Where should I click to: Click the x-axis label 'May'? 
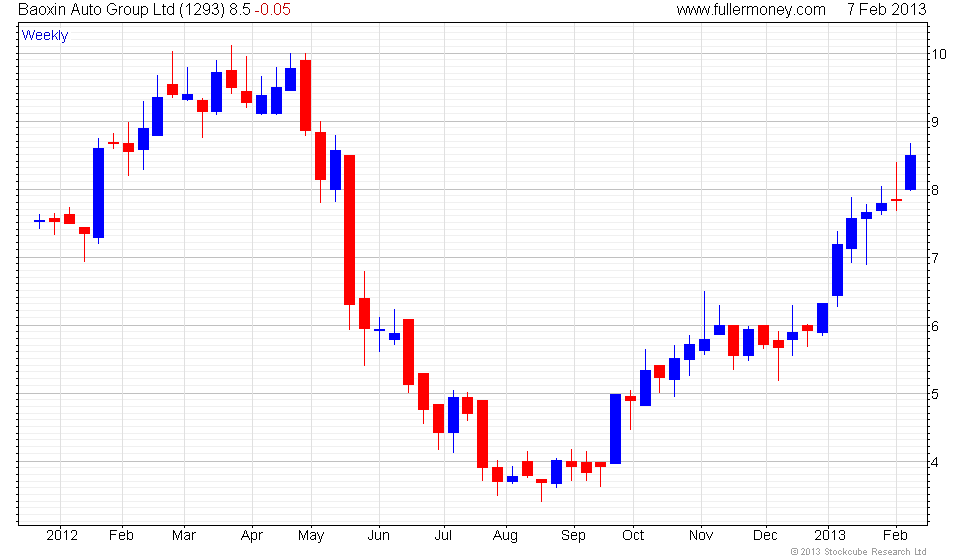311,535
